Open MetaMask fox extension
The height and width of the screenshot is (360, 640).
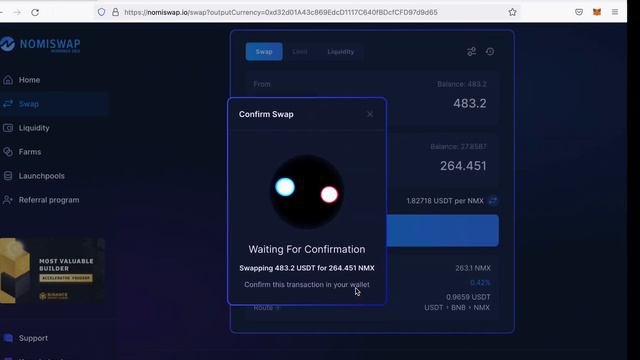pos(597,12)
